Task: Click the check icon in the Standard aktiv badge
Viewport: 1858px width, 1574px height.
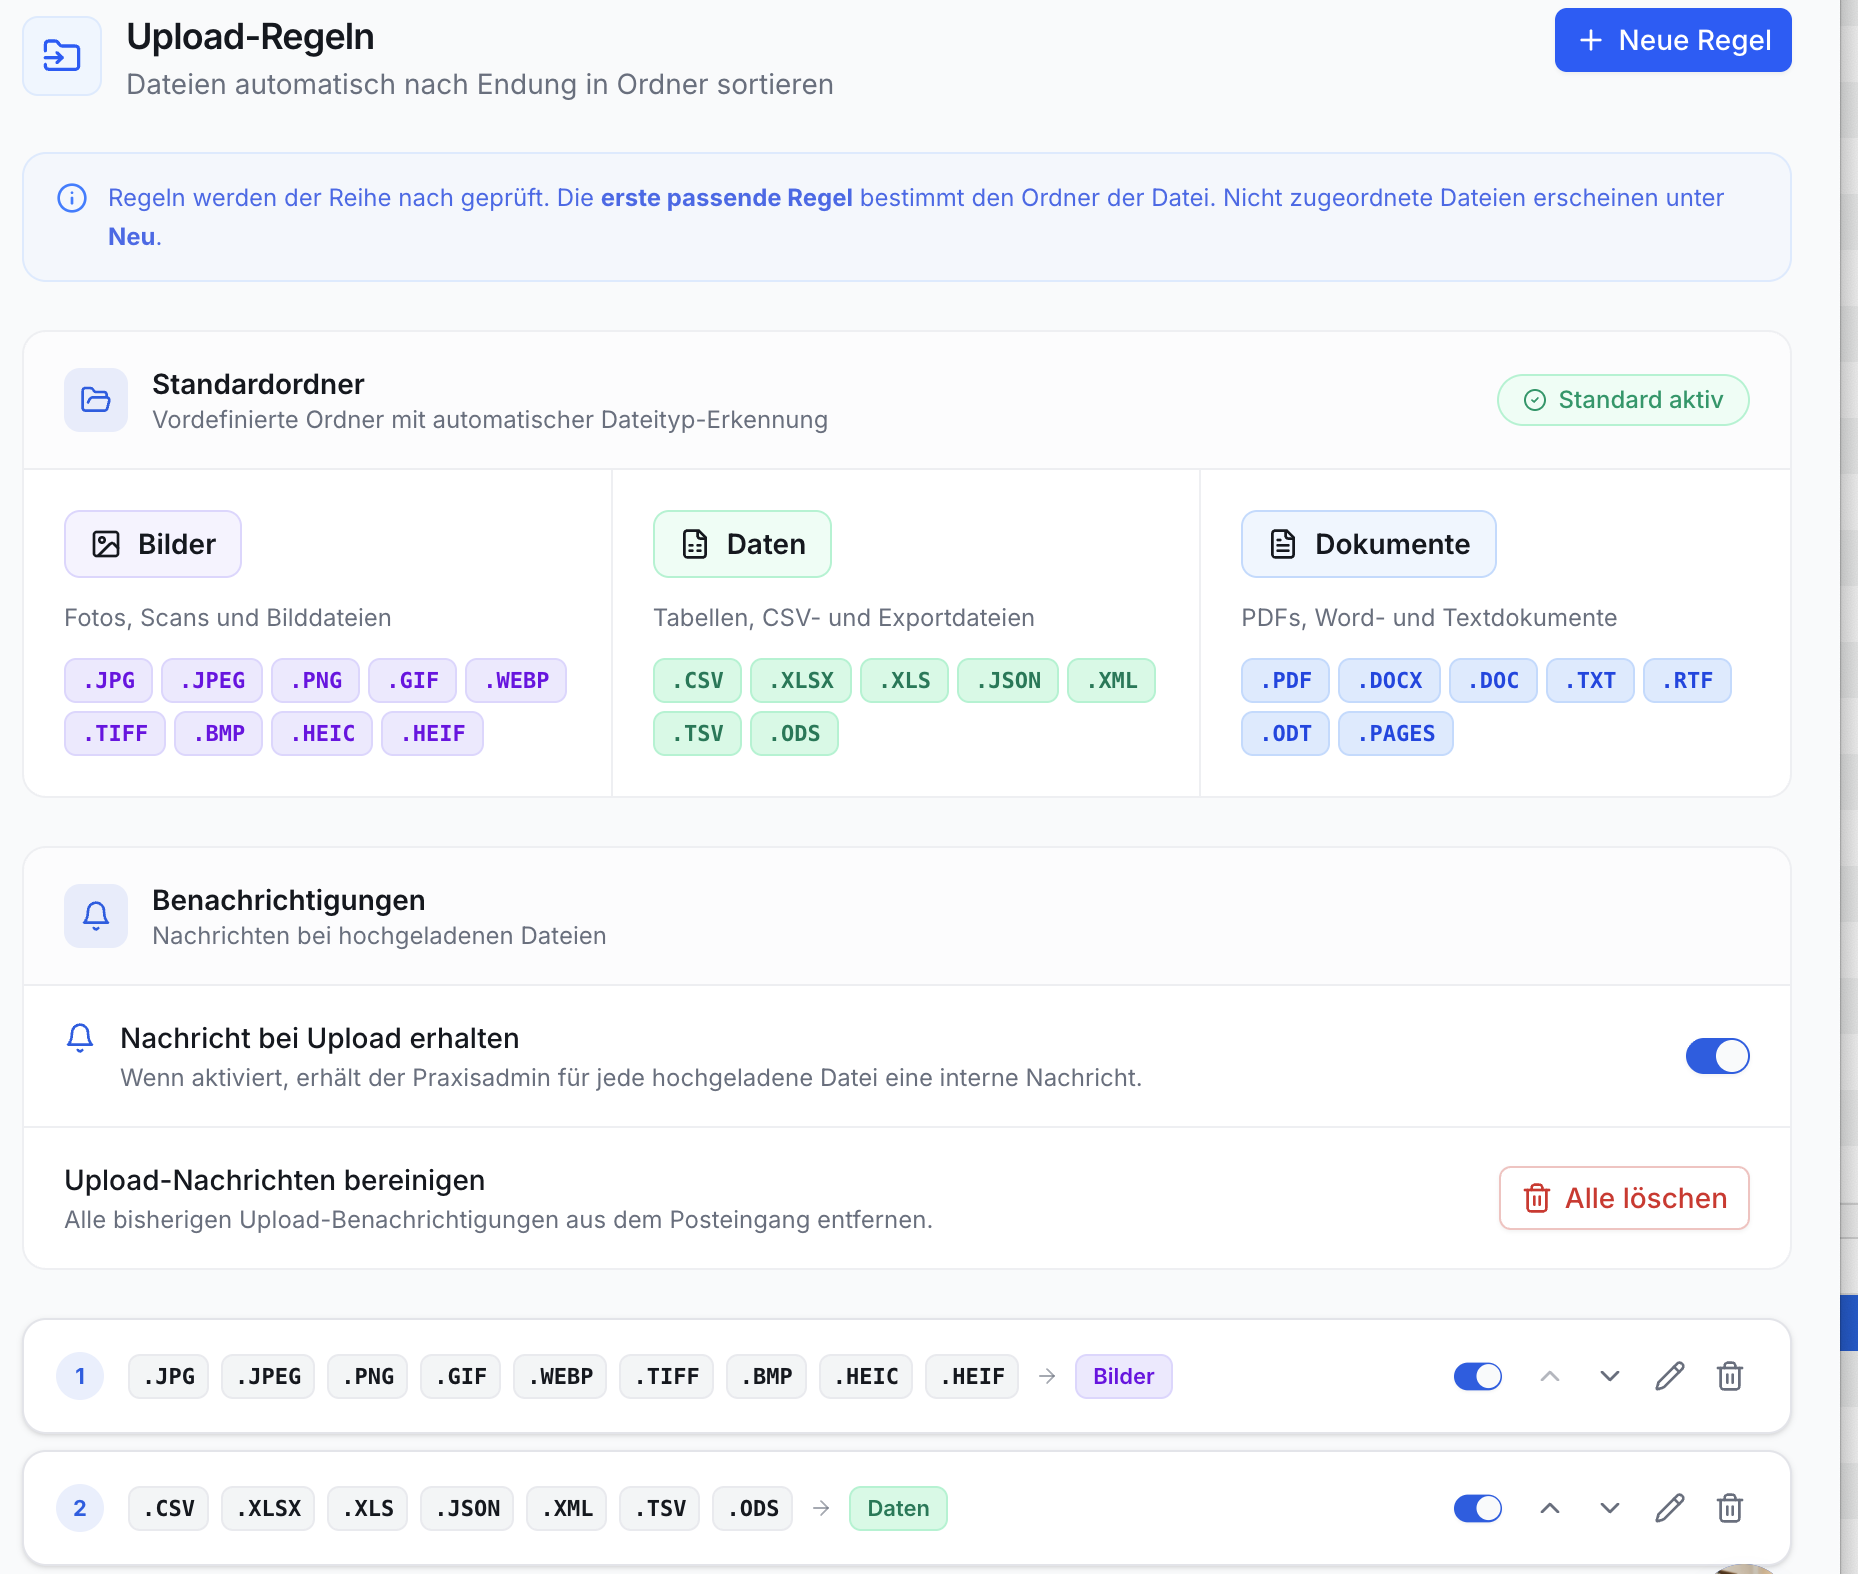Action: (x=1535, y=400)
